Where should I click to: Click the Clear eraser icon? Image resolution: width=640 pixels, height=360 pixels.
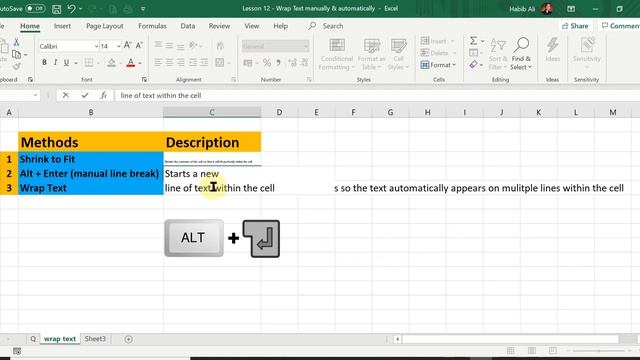pos(473,64)
